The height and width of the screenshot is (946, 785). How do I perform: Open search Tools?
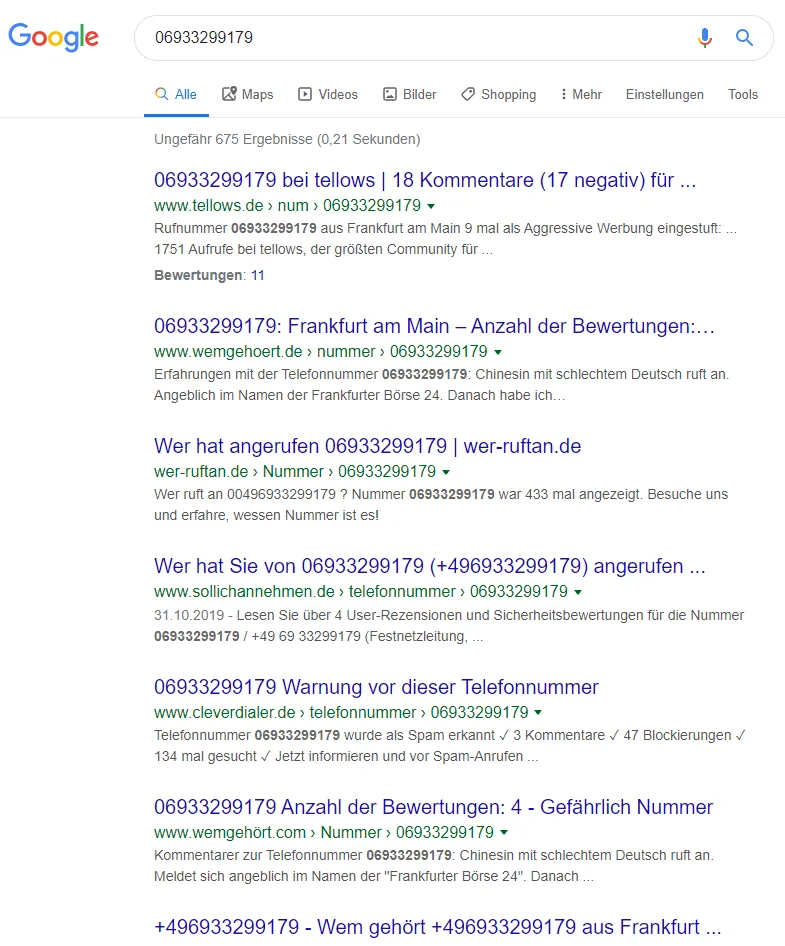pyautogui.click(x=743, y=95)
